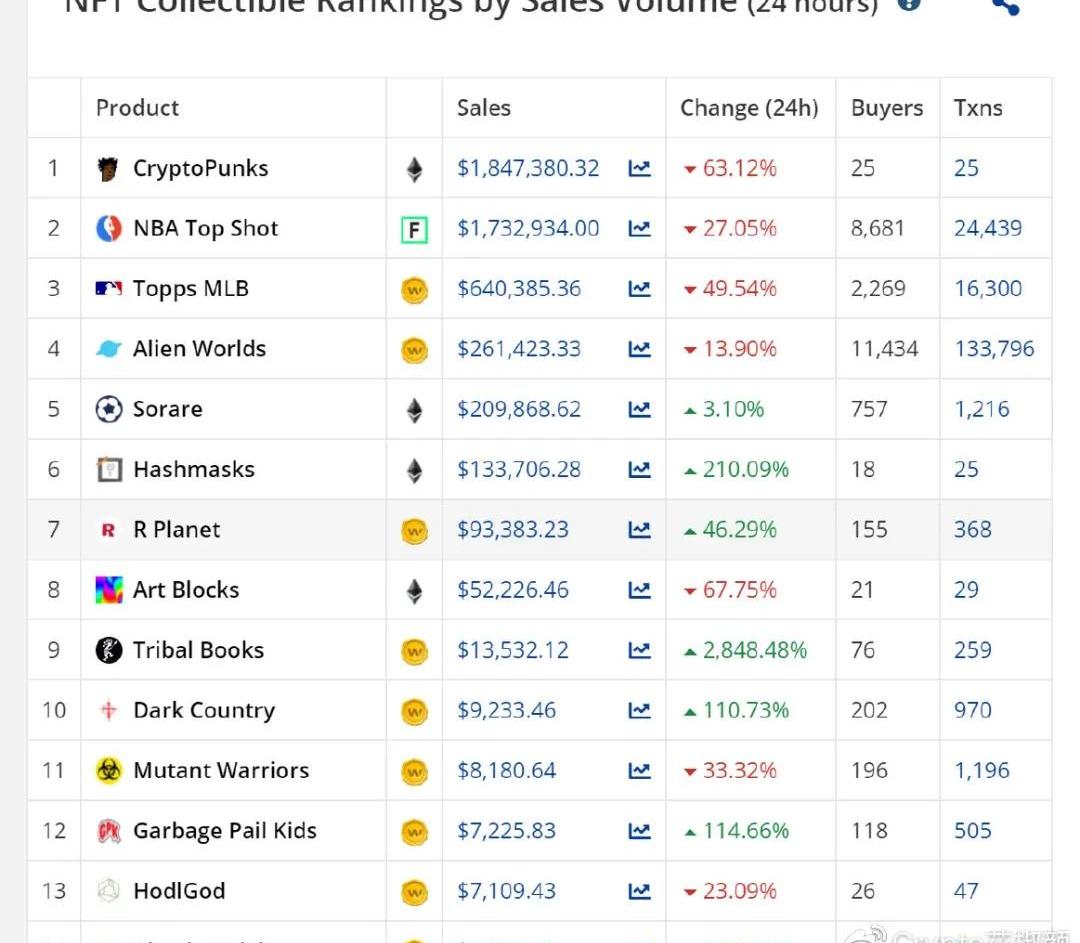Click the Ethereum icon in the Sorare row
Viewport: 1080px width, 943px height.
414,410
